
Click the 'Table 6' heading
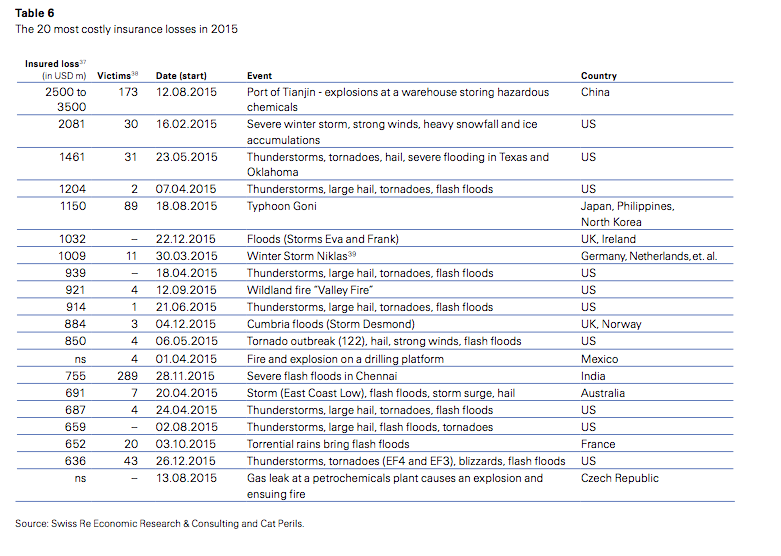pyautogui.click(x=34, y=14)
